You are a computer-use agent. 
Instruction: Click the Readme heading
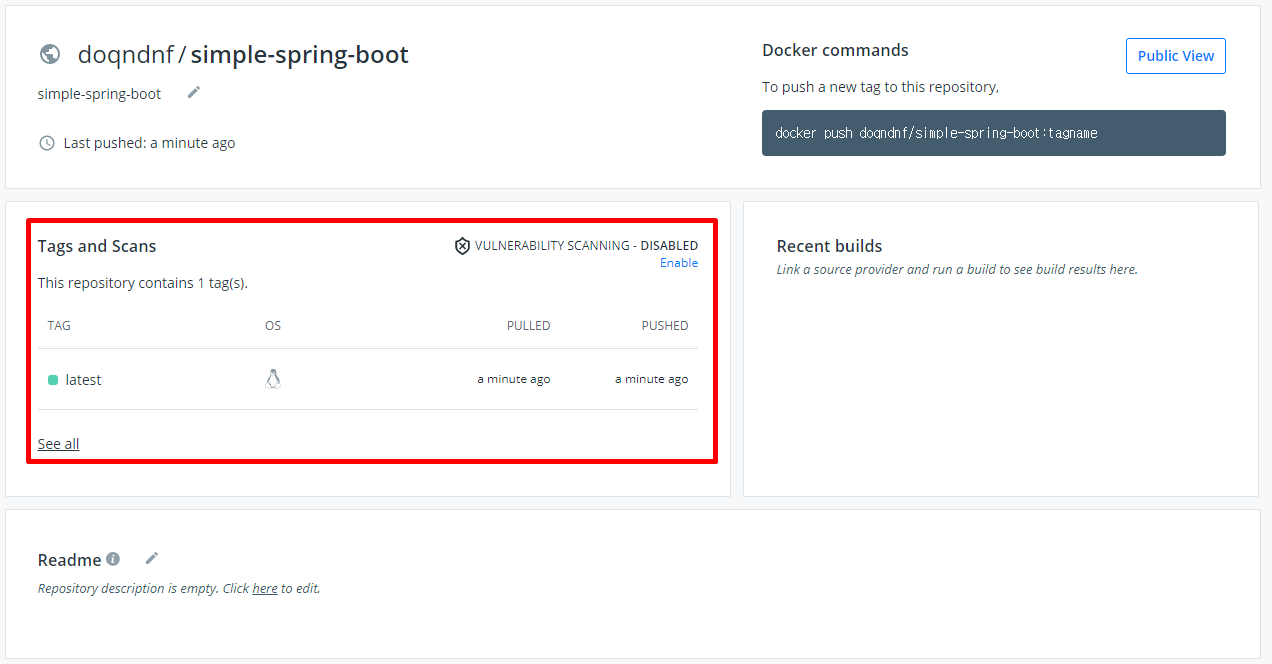click(70, 560)
